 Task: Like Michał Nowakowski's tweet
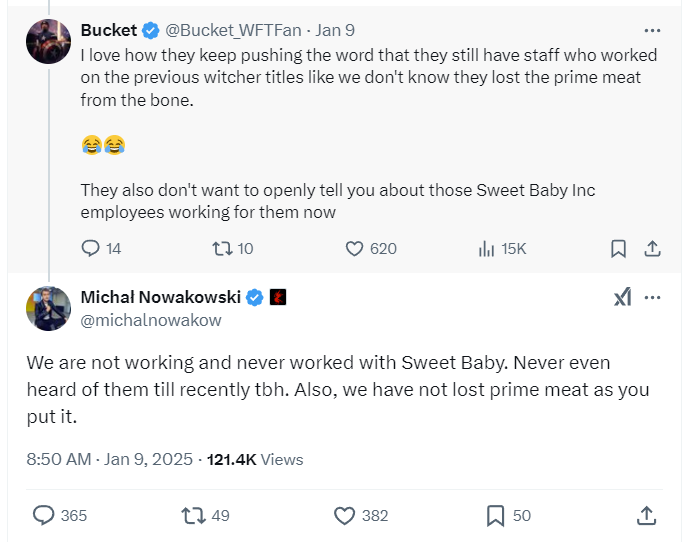tap(345, 515)
